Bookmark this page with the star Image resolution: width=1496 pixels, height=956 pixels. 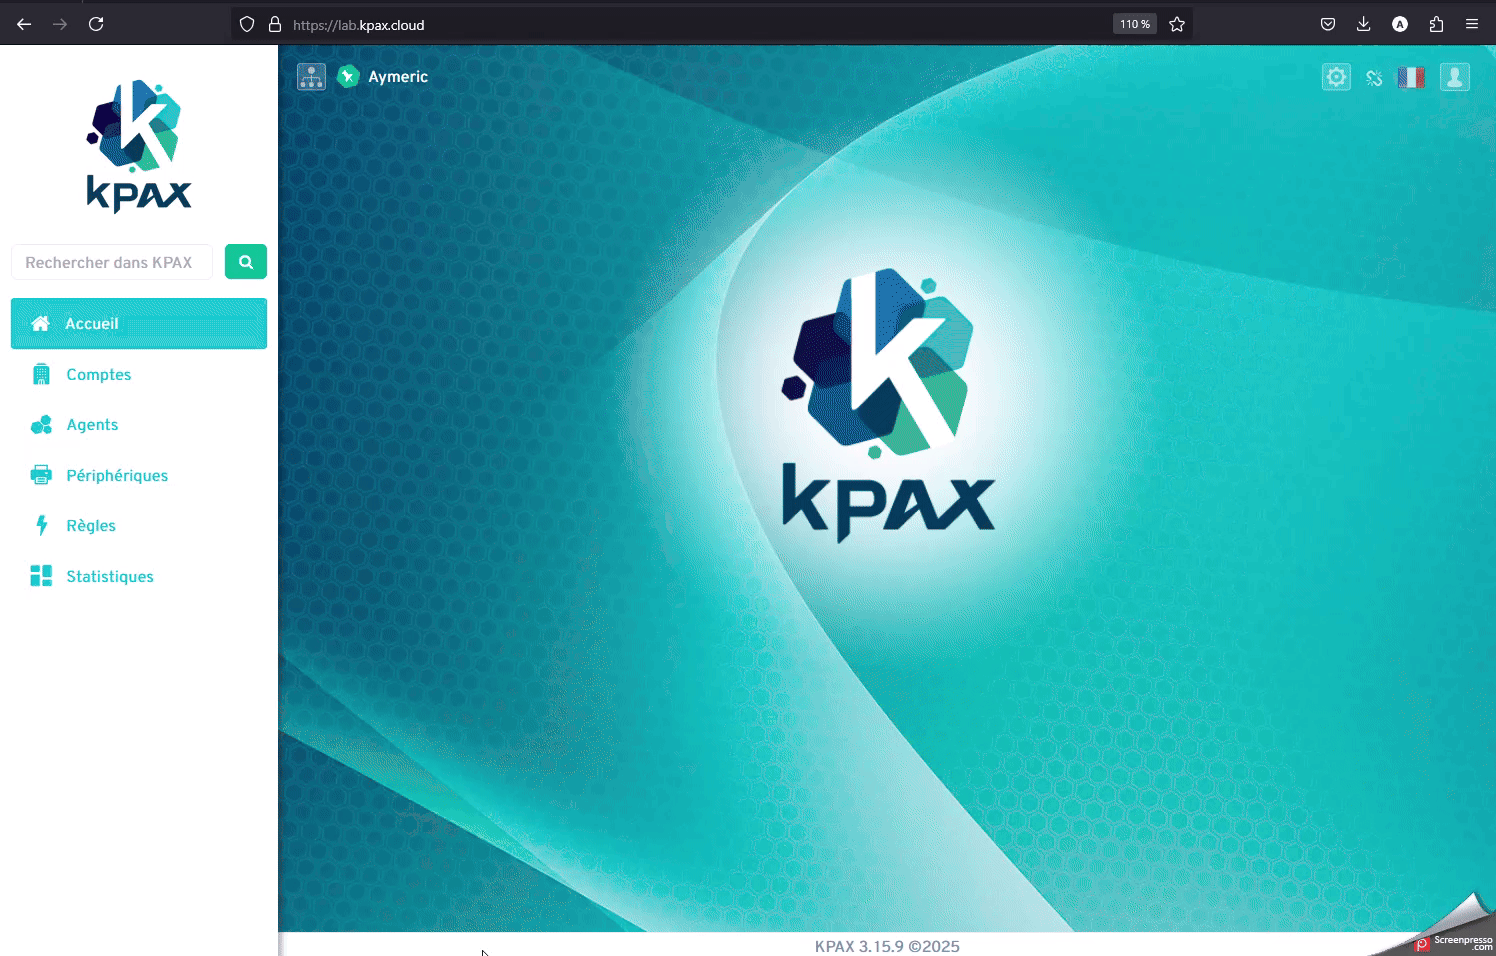coord(1177,24)
